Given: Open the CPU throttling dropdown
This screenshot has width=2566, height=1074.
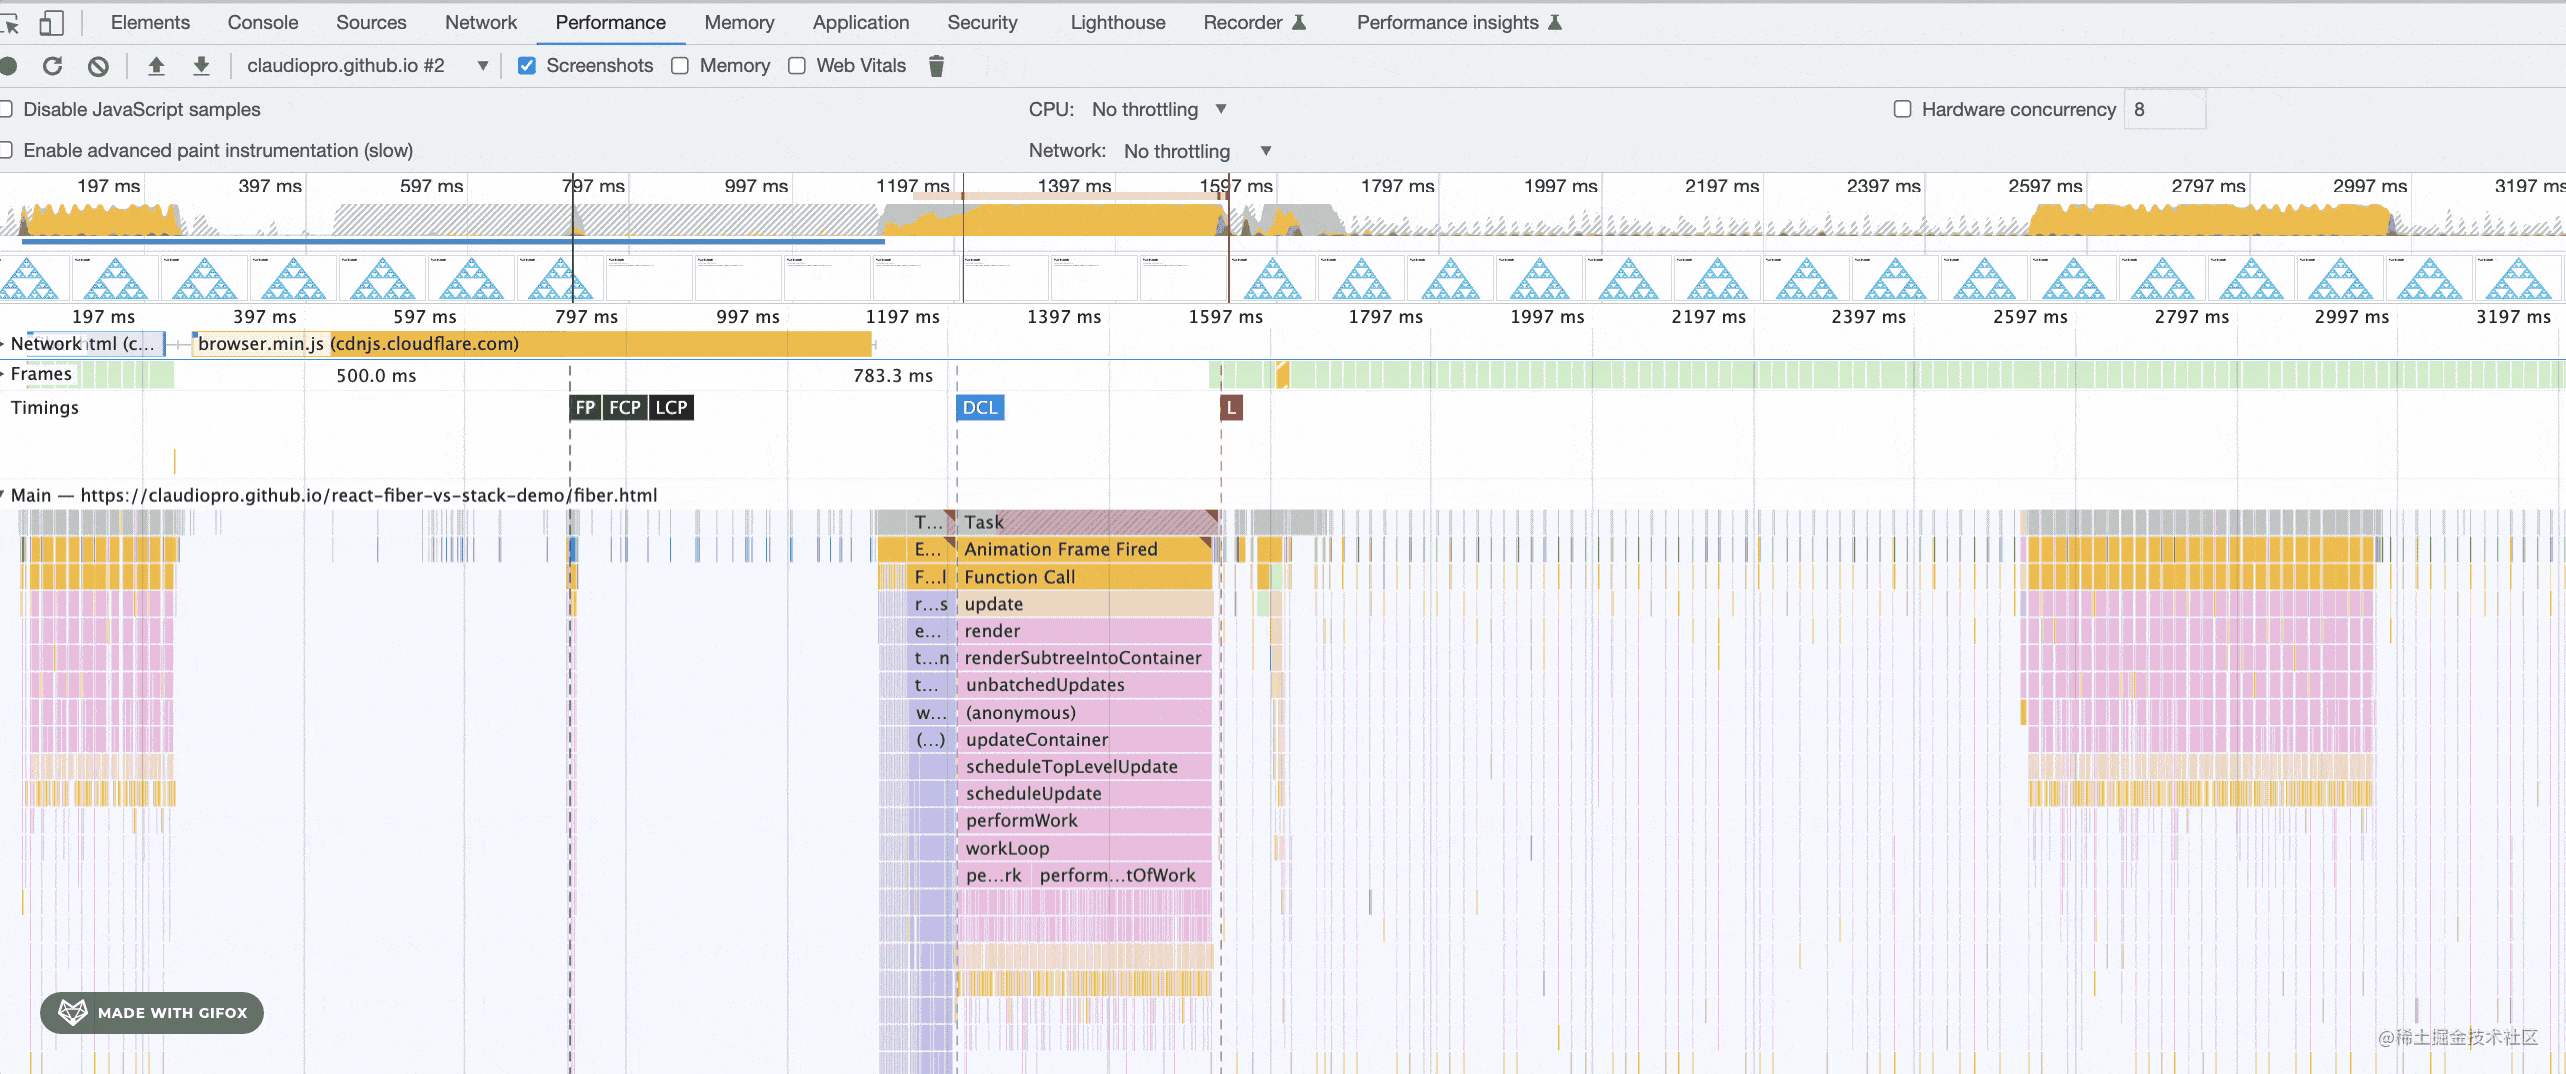Looking at the screenshot, I should [x=1159, y=109].
